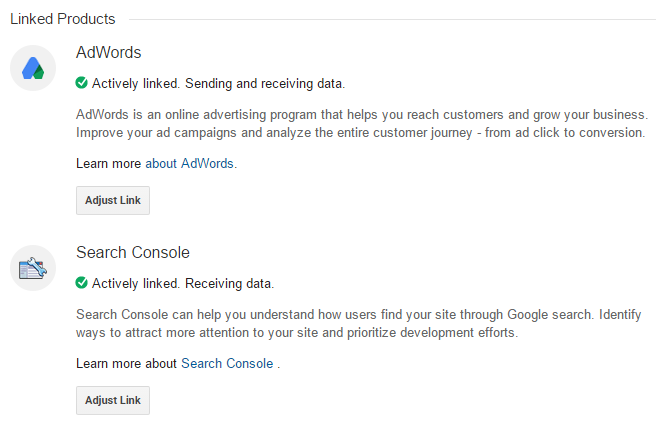This screenshot has height=427, width=656.
Task: Click the divider line beside Linked Products
Action: click(392, 19)
